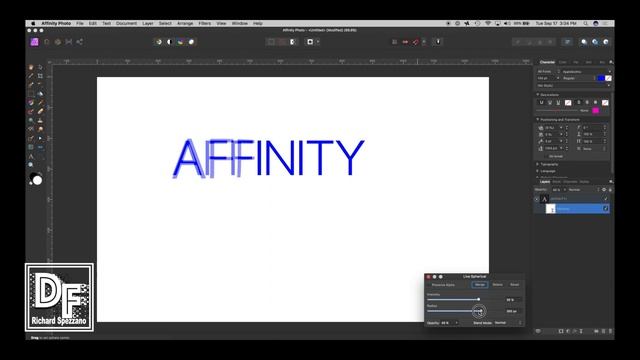The height and width of the screenshot is (360, 640).
Task: Switch to the Export persona
Action: pos(80,42)
